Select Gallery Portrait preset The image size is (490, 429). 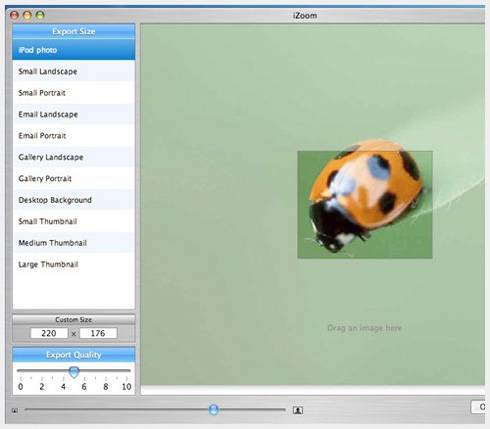(74, 179)
